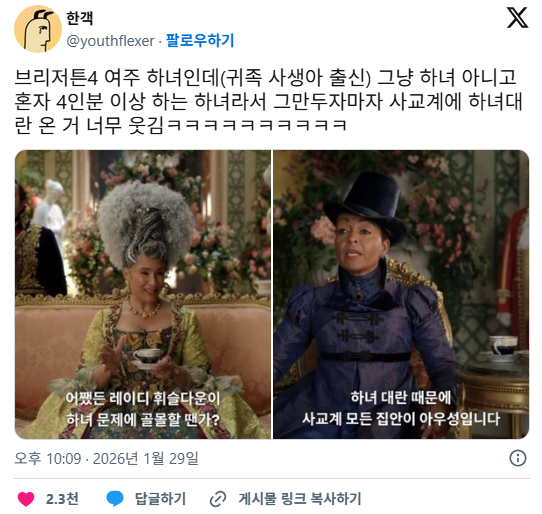The height and width of the screenshot is (514, 542).
Task: Open the 한객 display name
Action: tap(80, 18)
